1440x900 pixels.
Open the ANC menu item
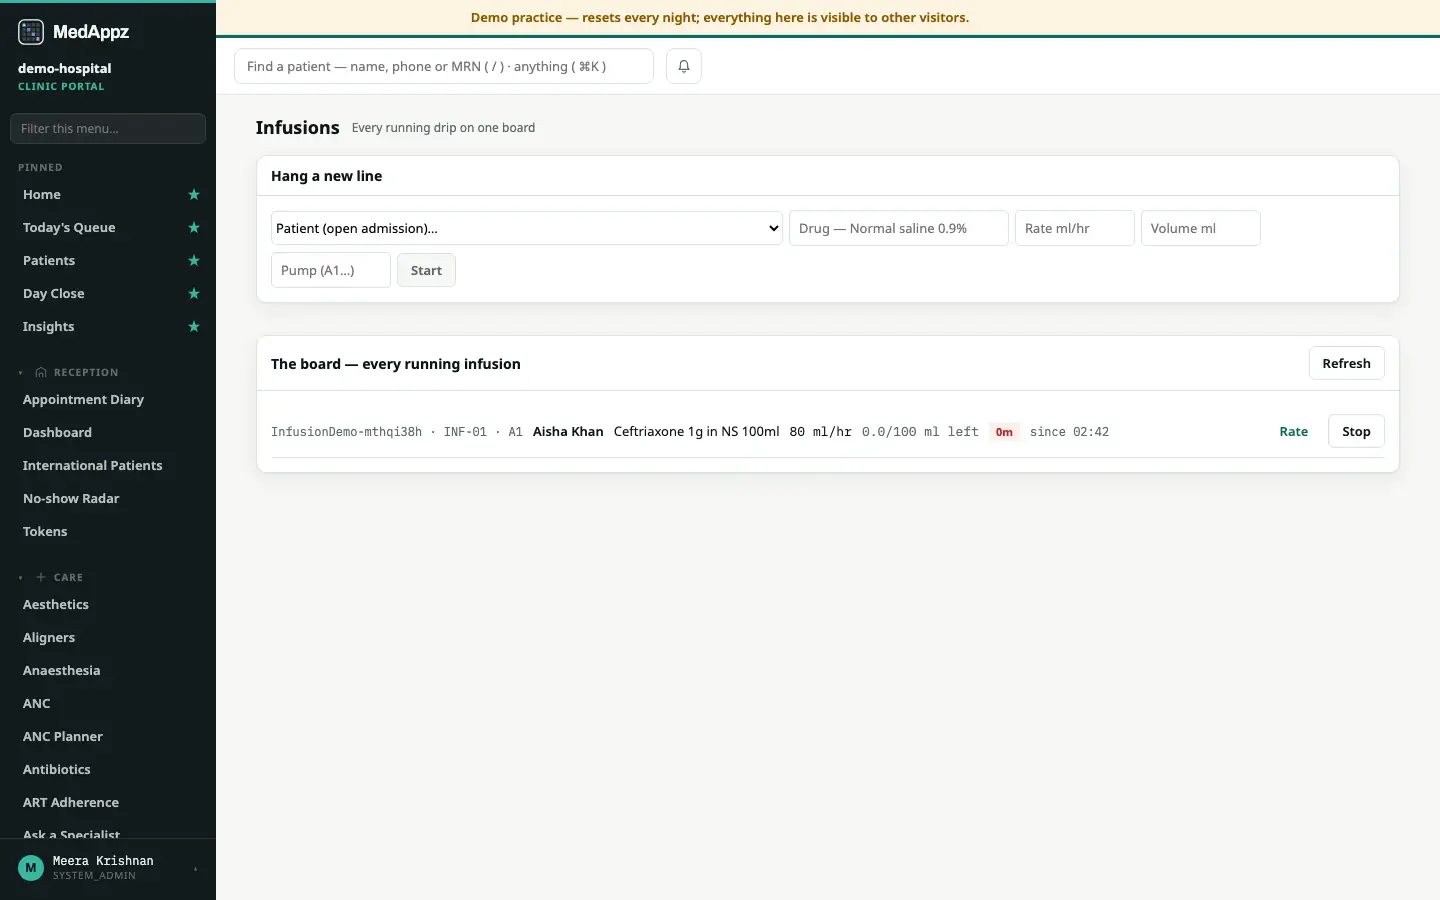click(x=36, y=704)
